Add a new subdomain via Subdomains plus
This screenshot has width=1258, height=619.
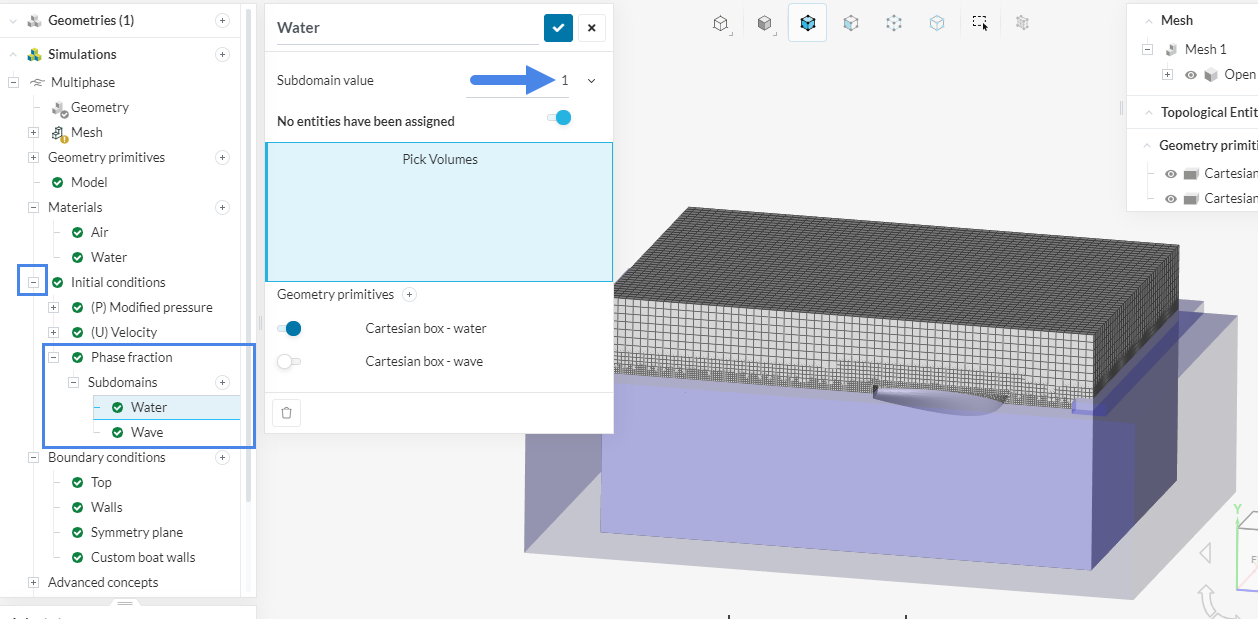222,382
